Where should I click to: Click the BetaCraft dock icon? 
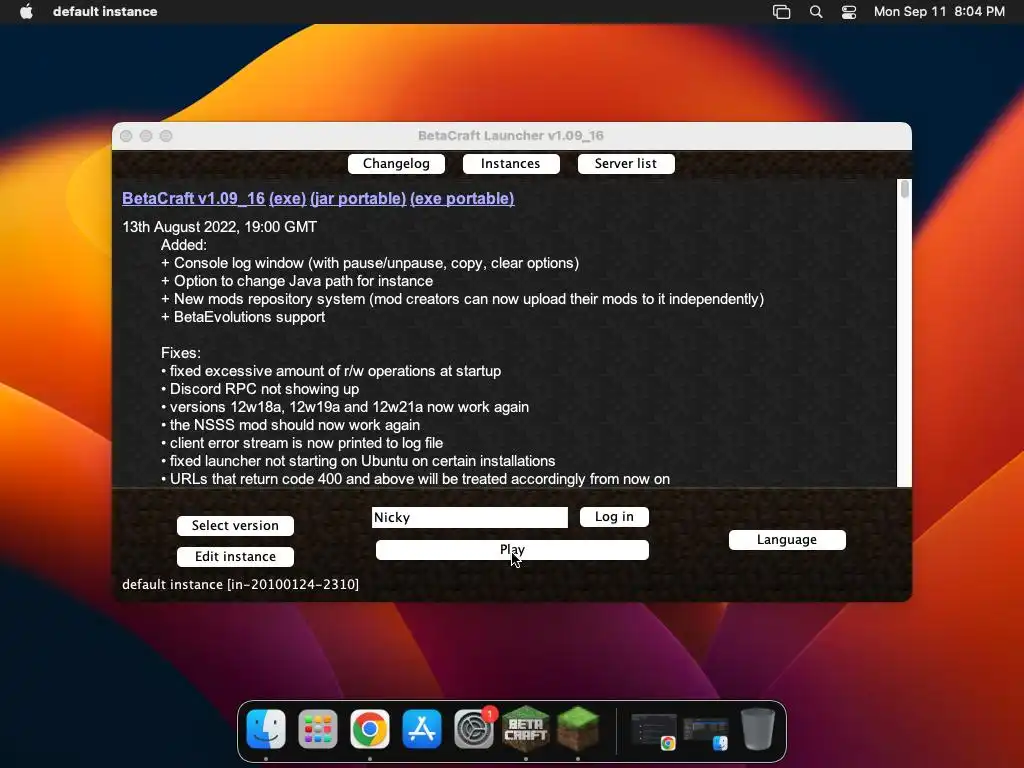click(526, 729)
